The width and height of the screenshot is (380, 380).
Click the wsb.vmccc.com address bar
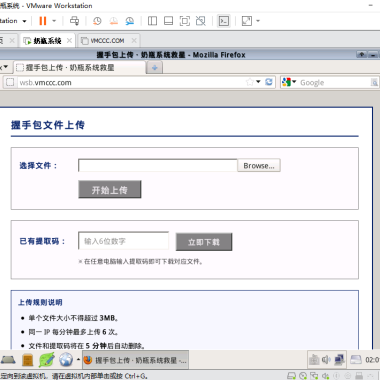coord(130,82)
